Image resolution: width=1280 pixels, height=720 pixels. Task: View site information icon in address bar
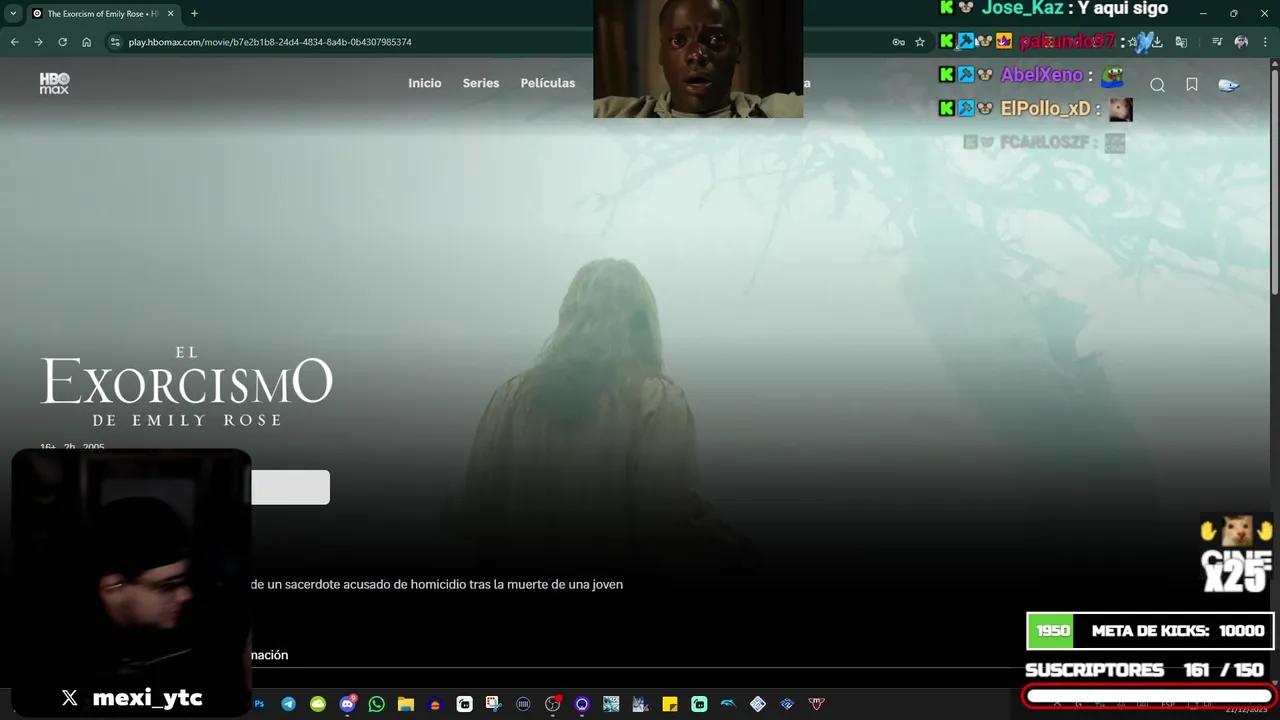click(115, 42)
